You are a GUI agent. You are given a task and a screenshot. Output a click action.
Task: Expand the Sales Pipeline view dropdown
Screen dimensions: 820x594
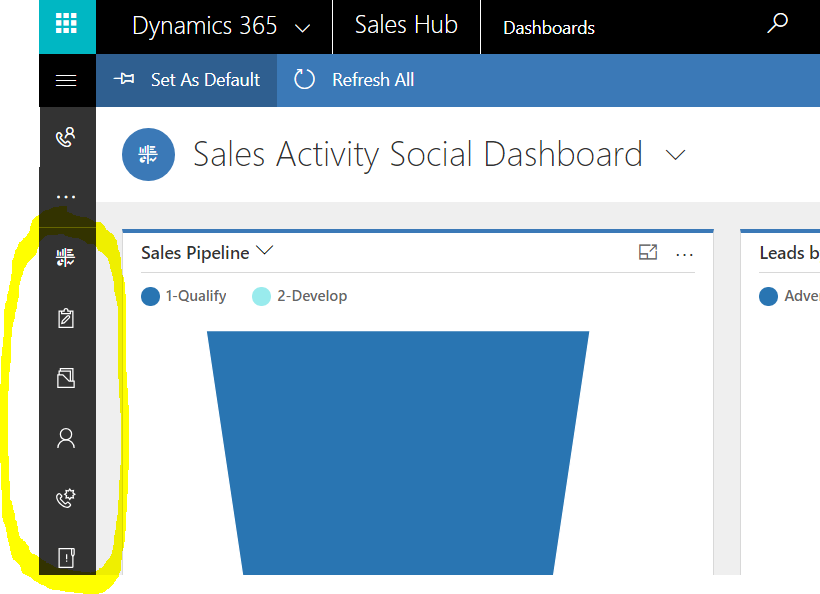coord(265,251)
